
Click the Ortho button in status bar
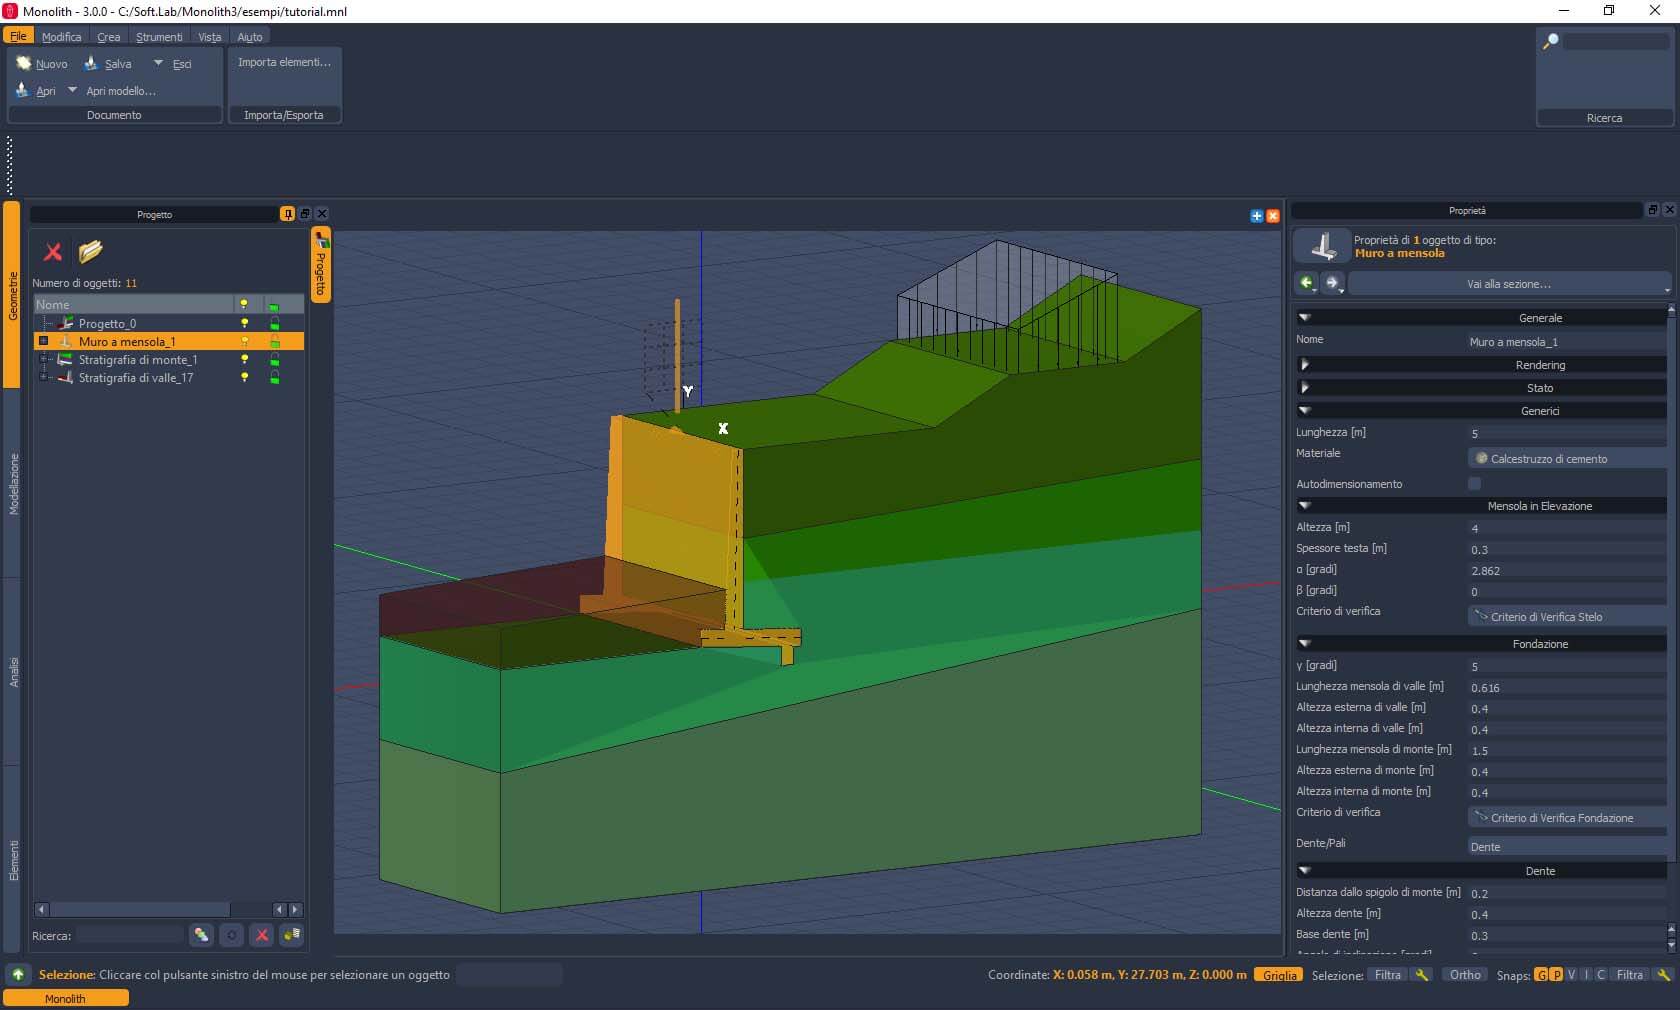pyautogui.click(x=1464, y=975)
